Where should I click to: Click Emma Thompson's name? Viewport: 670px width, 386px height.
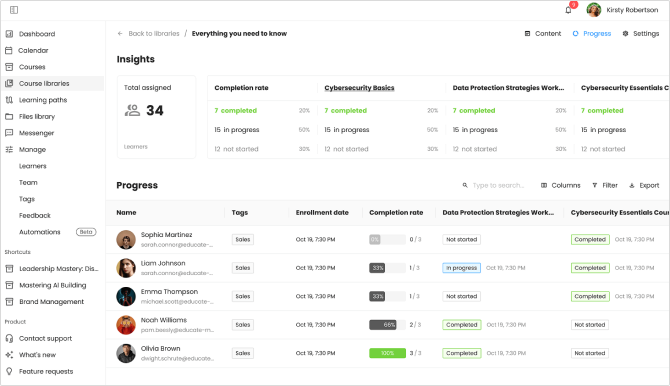pos(169,292)
